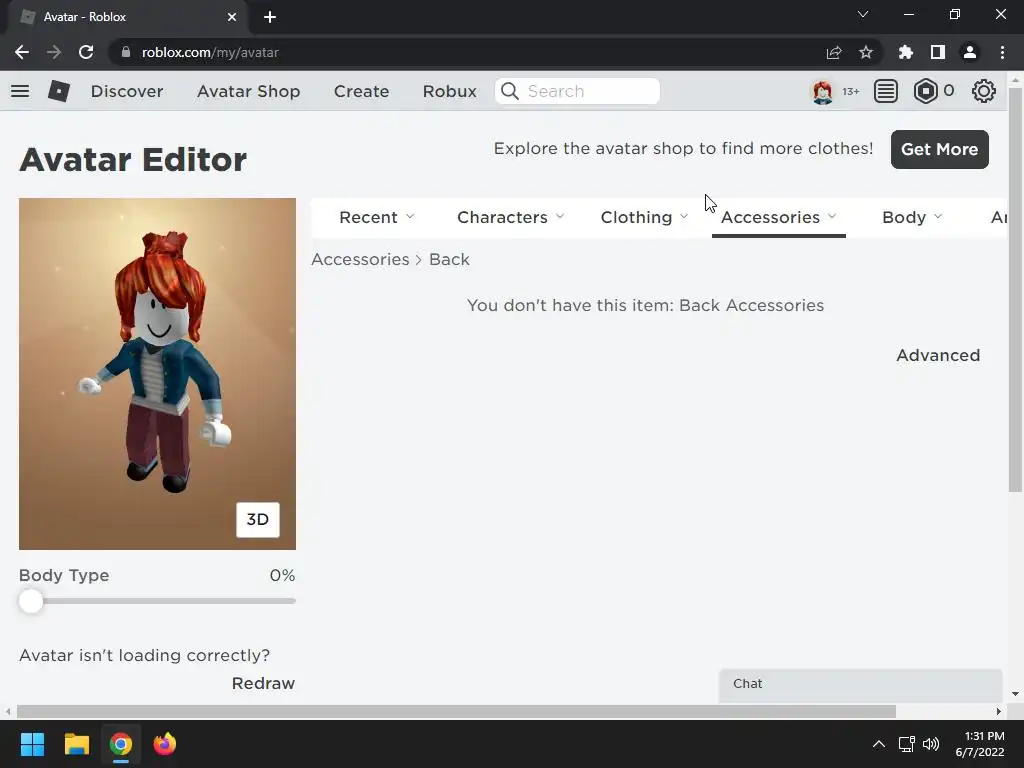Click the Roblox logo home icon
1024x768 pixels.
(59, 91)
